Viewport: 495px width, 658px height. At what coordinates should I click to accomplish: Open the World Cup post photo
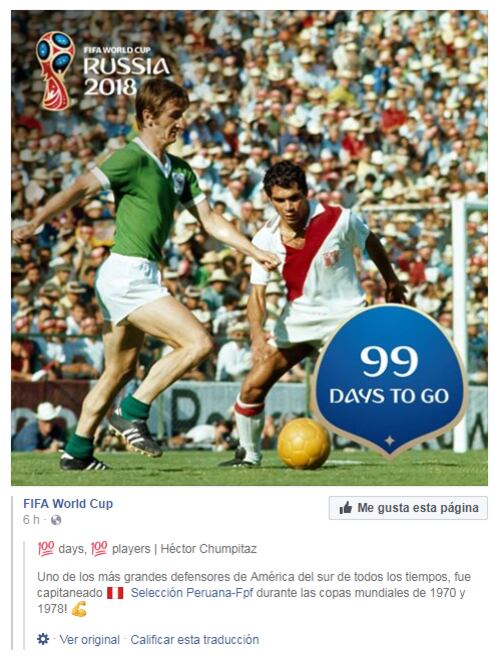point(249,248)
